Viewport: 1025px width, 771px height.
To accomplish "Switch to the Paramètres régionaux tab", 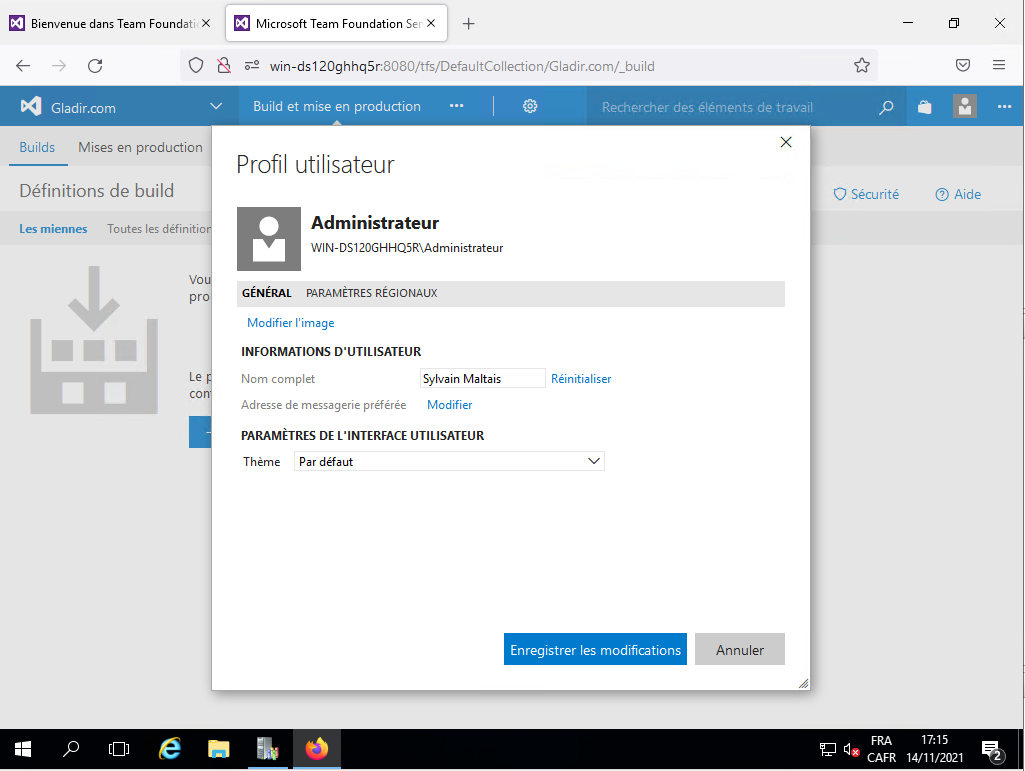I will pos(371,293).
